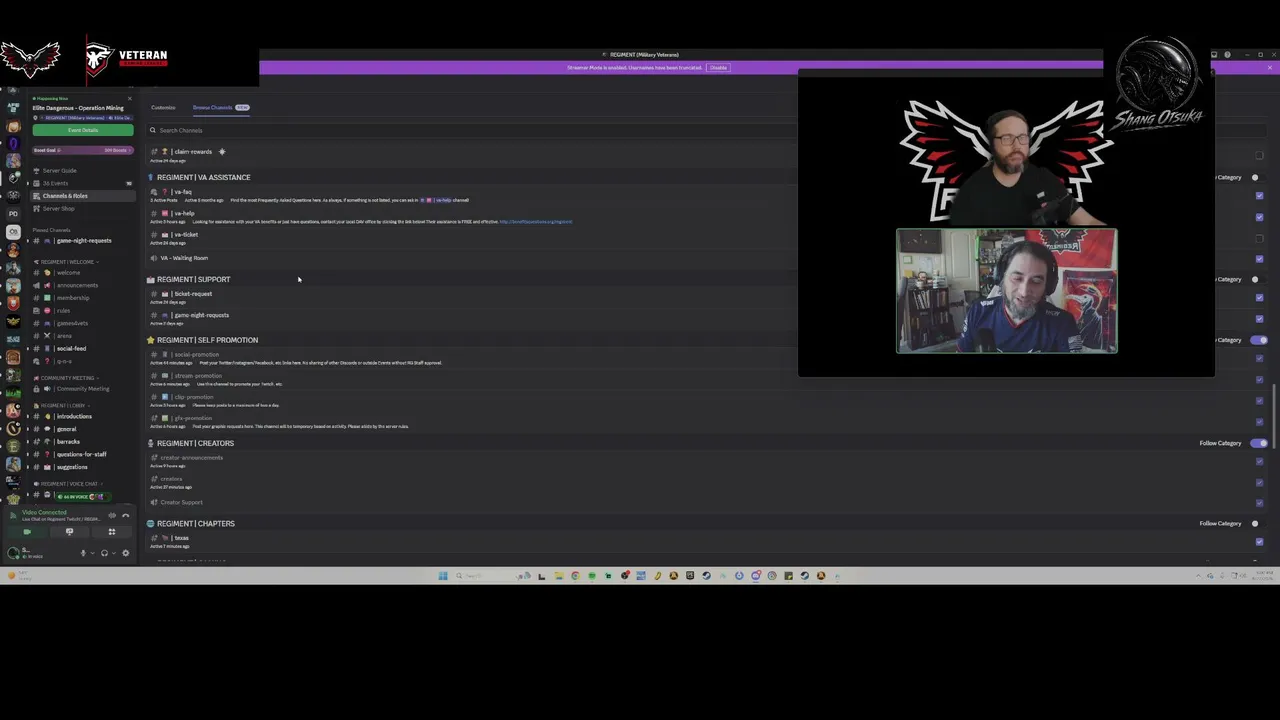Open Steam from the taskbar

[x=706, y=575]
